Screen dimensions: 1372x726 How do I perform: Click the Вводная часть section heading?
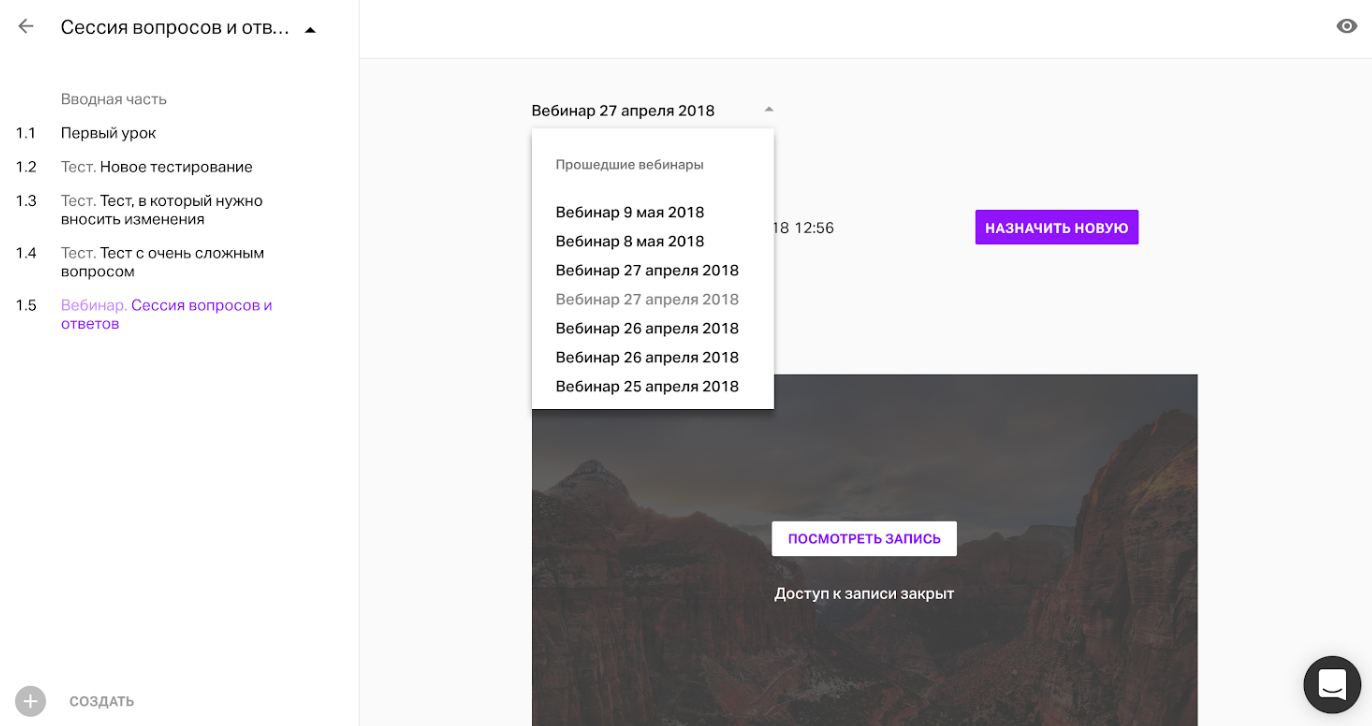pos(114,99)
